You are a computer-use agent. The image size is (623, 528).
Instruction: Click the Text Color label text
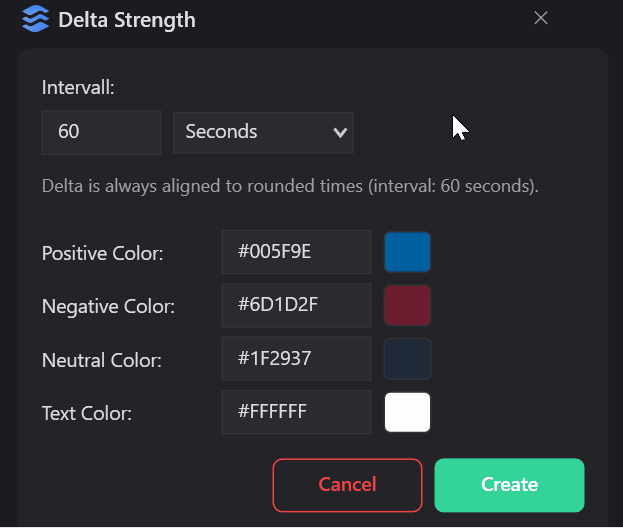click(x=87, y=413)
